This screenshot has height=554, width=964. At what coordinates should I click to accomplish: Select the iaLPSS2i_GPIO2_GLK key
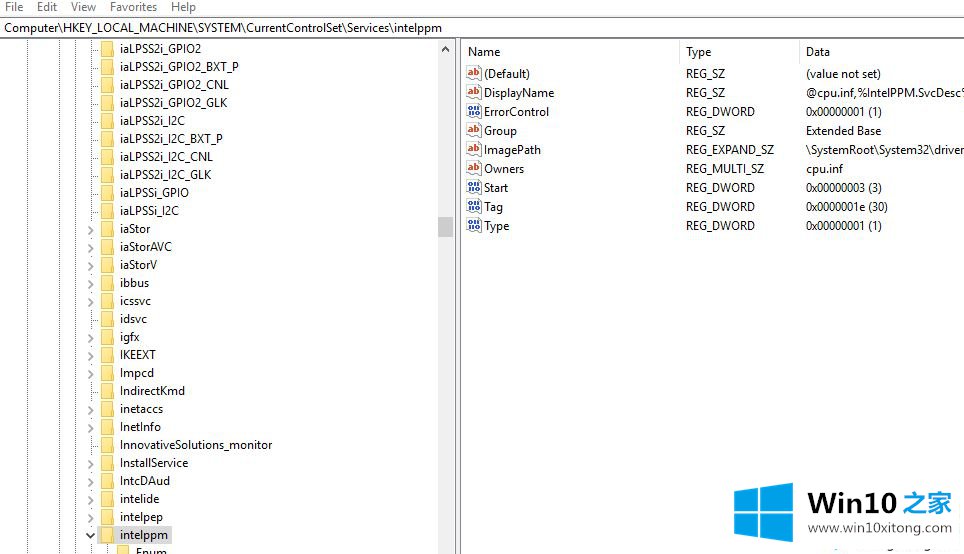(x=173, y=103)
